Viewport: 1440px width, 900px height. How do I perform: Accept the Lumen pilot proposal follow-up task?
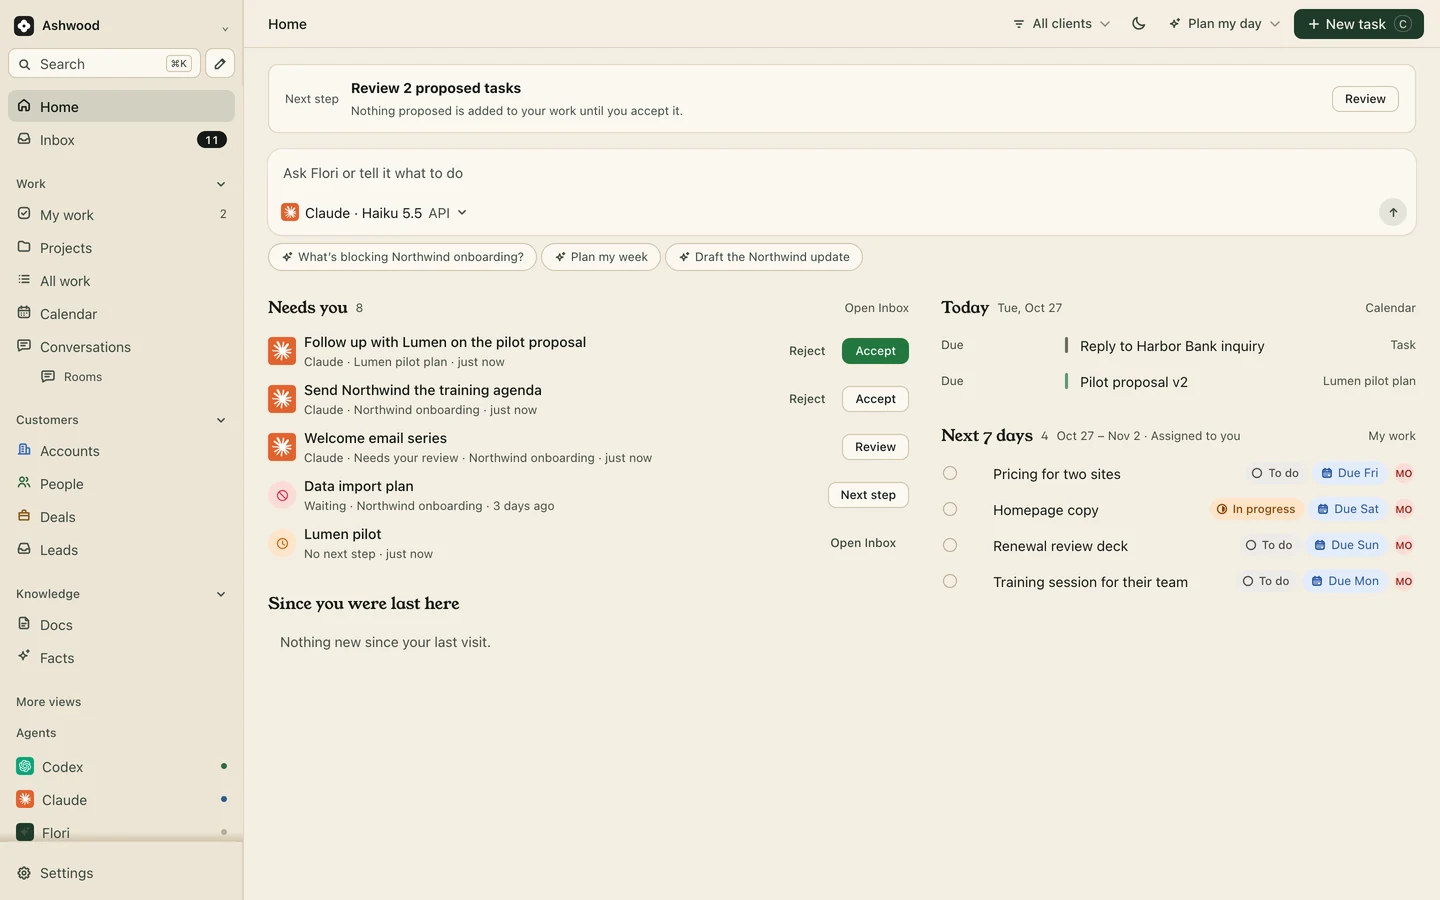pos(875,351)
